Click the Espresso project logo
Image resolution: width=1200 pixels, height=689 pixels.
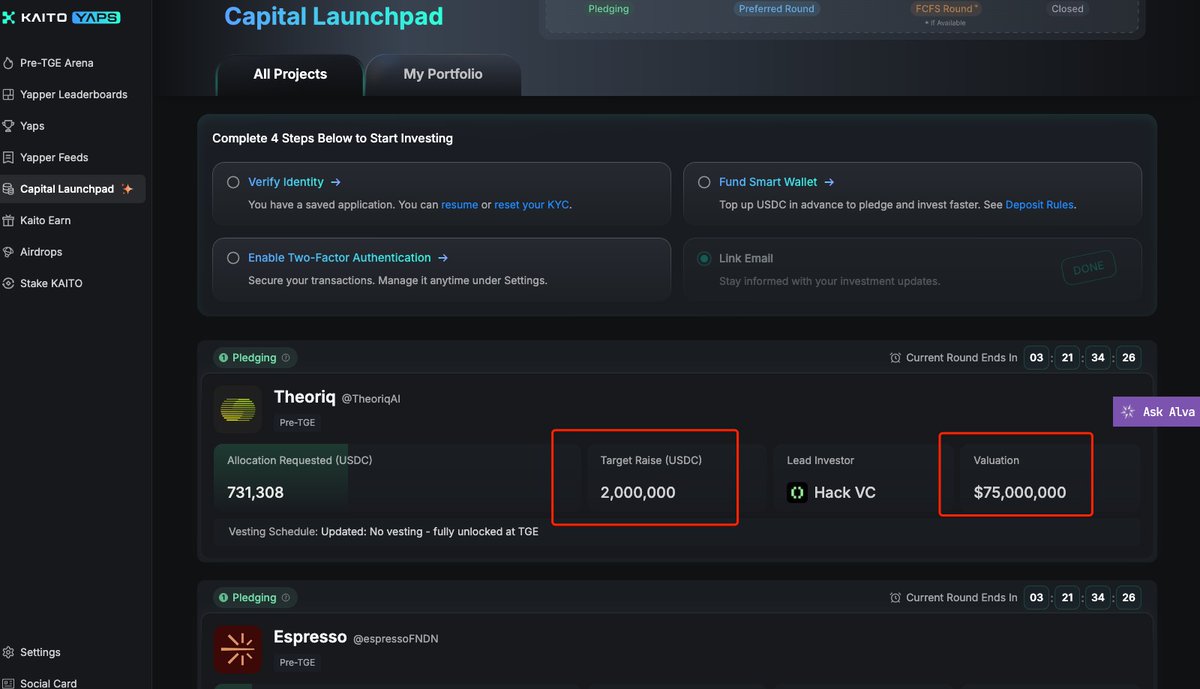[x=238, y=649]
